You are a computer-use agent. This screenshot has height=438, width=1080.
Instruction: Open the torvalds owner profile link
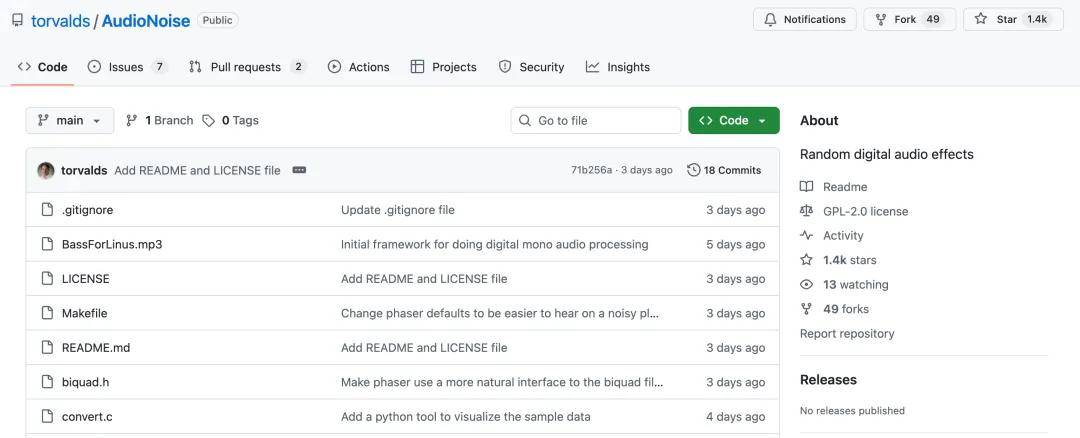(x=60, y=21)
